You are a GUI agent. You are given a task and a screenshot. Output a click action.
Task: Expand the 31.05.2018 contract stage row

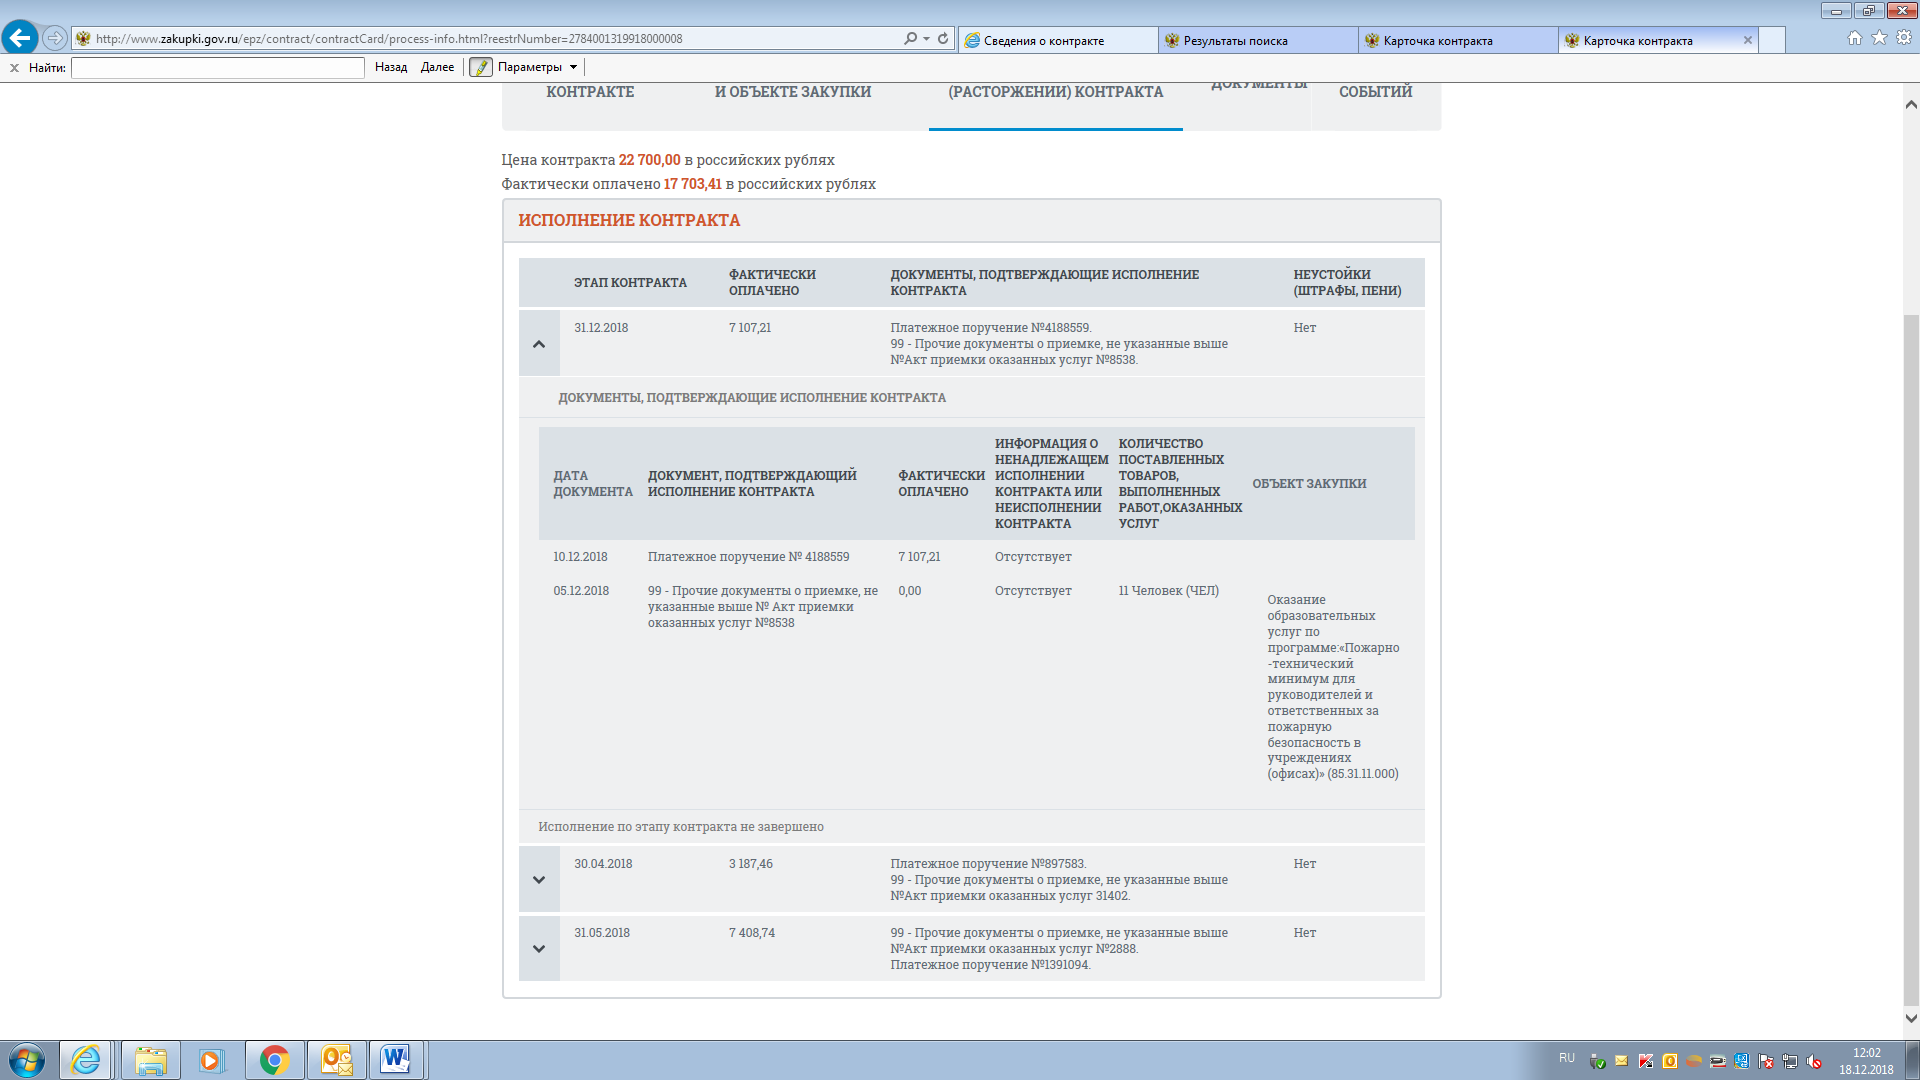pos(539,949)
